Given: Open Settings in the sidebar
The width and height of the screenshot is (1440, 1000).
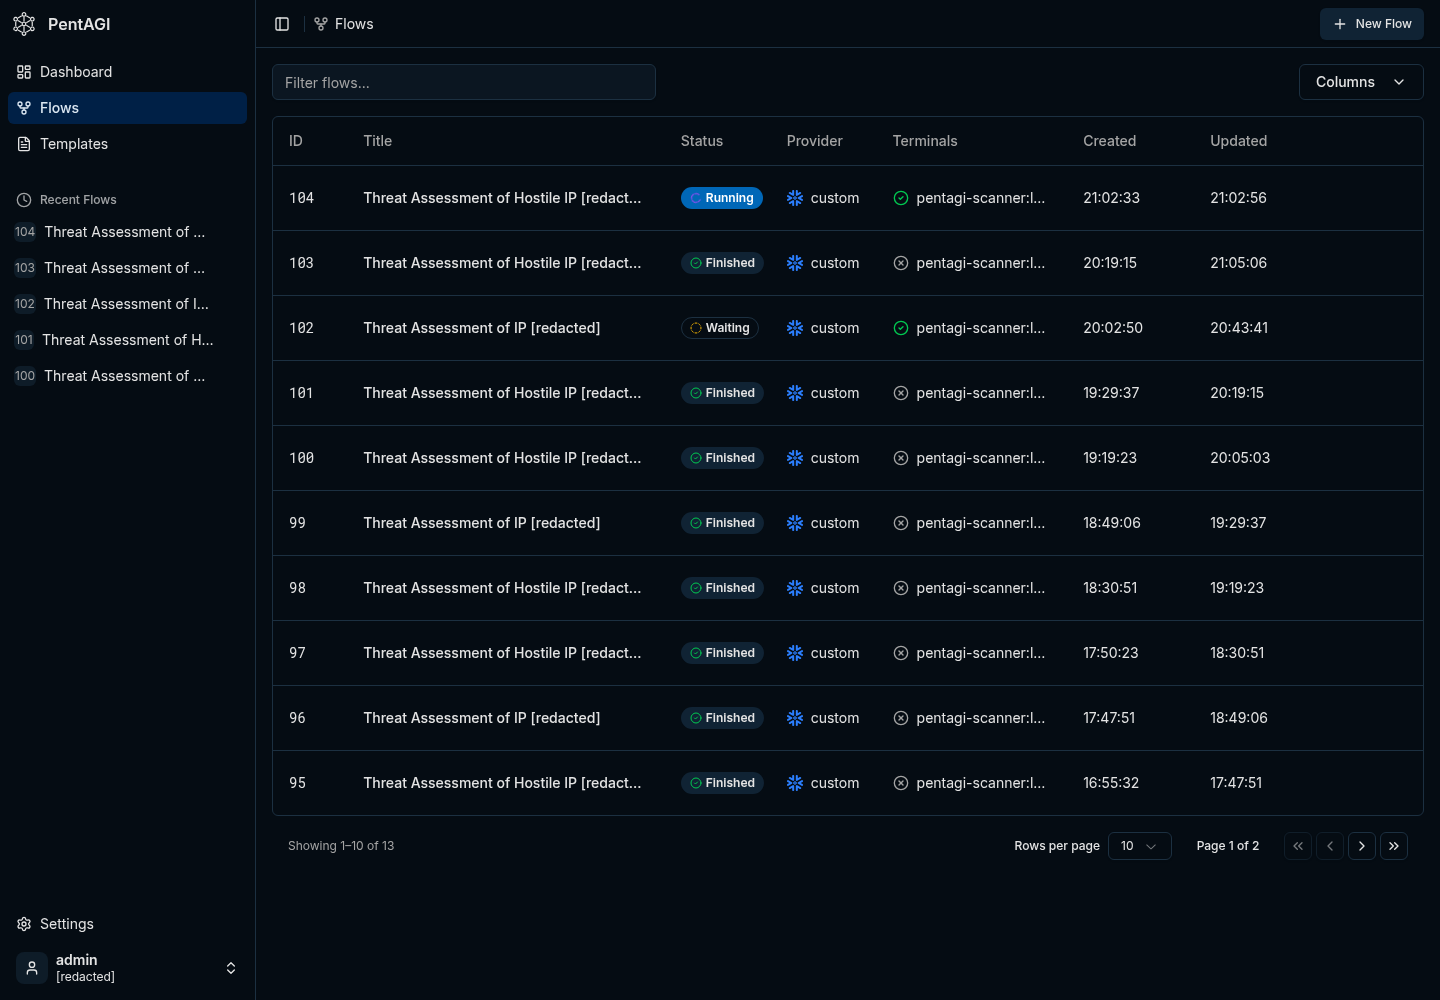Looking at the screenshot, I should 127,924.
